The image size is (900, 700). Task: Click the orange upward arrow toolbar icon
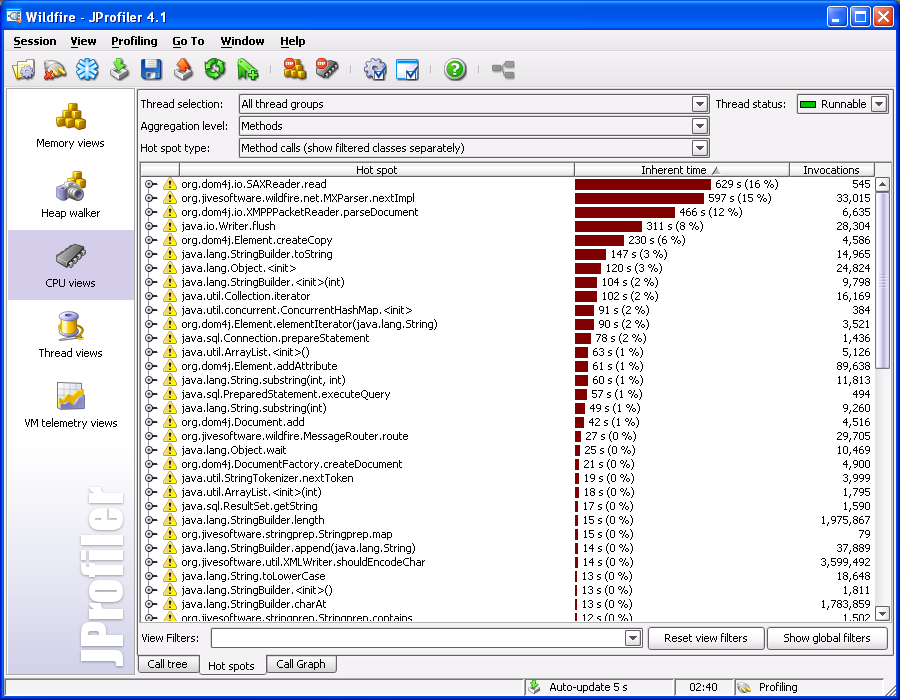pos(183,70)
